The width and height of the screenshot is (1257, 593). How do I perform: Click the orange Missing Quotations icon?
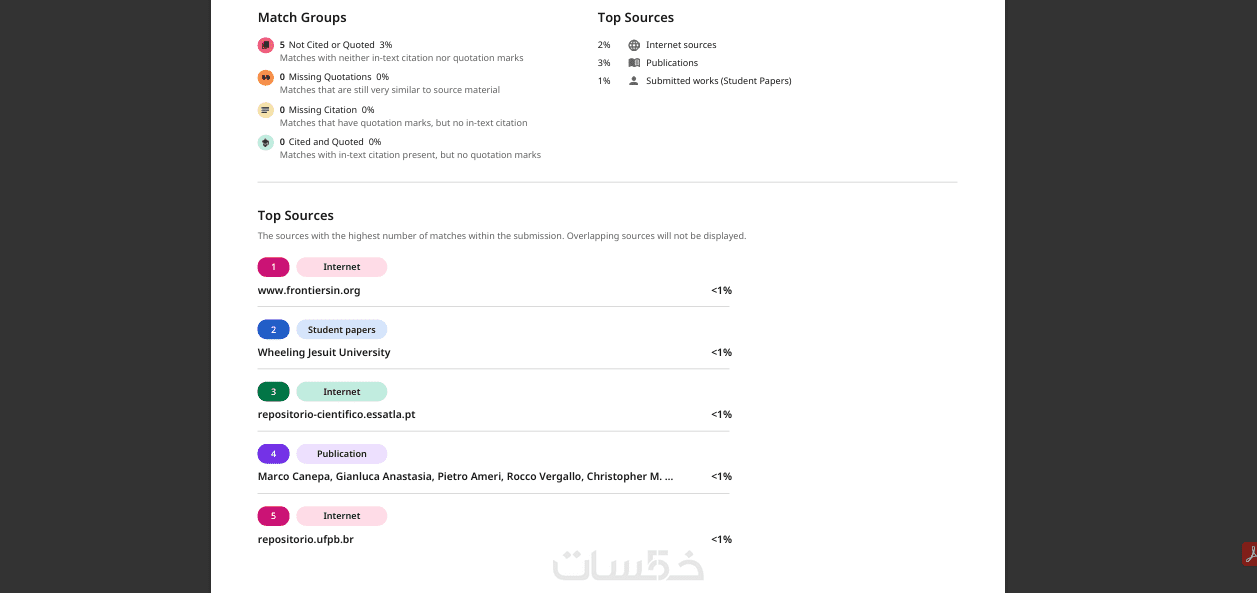coord(265,77)
